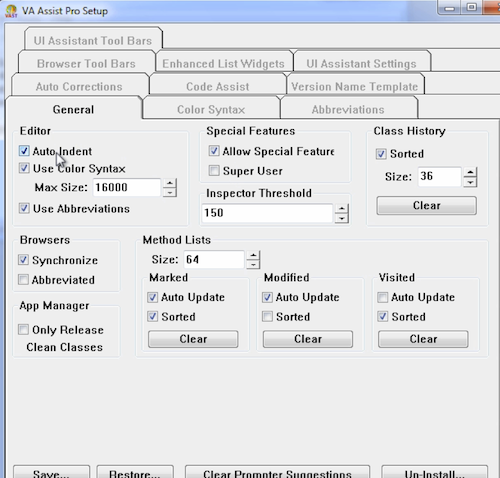Toggle Class History Sorted checkbox
This screenshot has height=478, width=500.
(381, 154)
